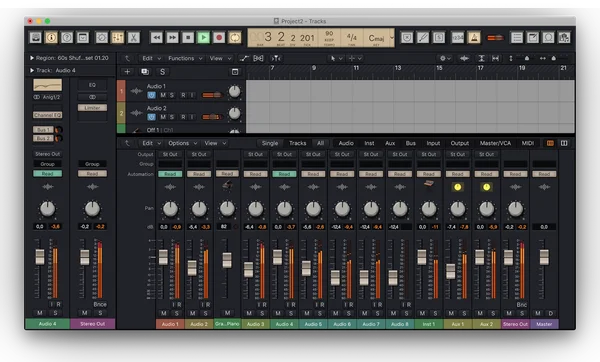Screen dimensions: 600x362
Task: Start playback with the green play button
Action: pyautogui.click(x=204, y=38)
